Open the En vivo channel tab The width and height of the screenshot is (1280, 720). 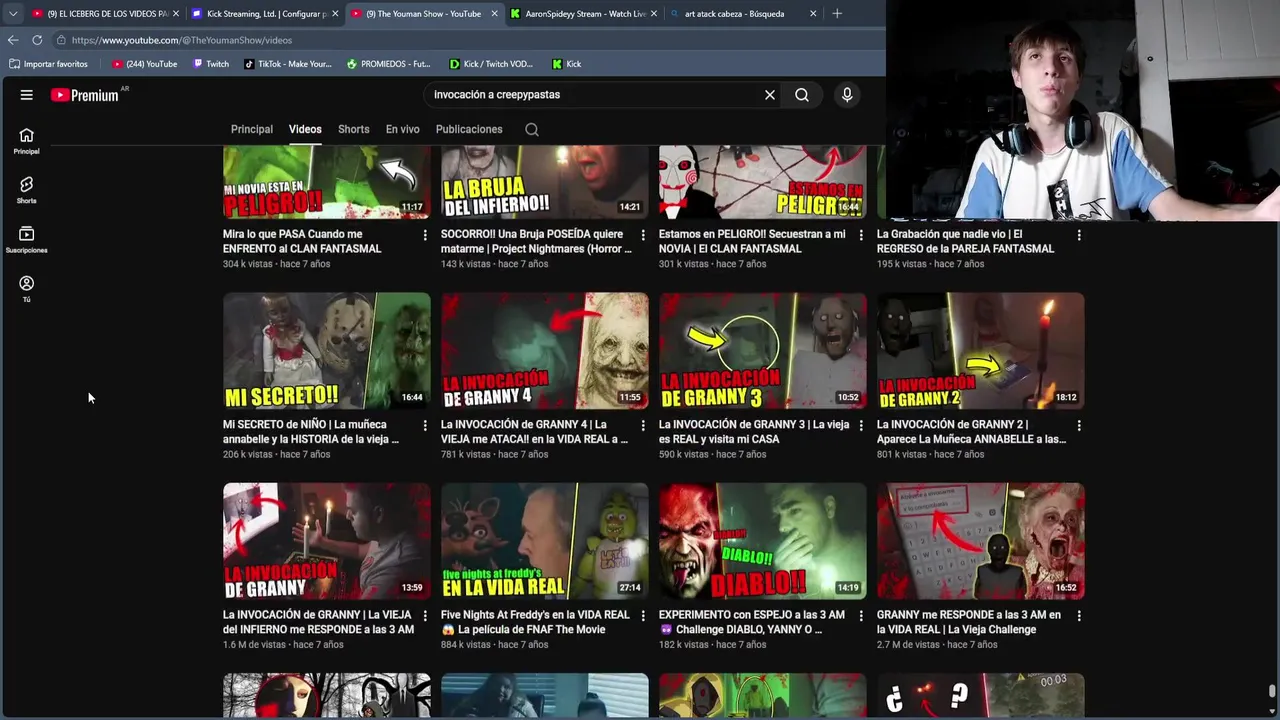coord(403,129)
